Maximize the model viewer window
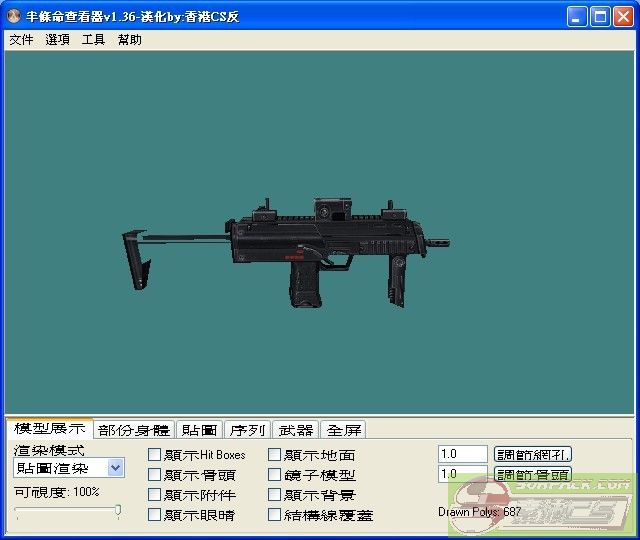This screenshot has width=640, height=540. (x=600, y=17)
